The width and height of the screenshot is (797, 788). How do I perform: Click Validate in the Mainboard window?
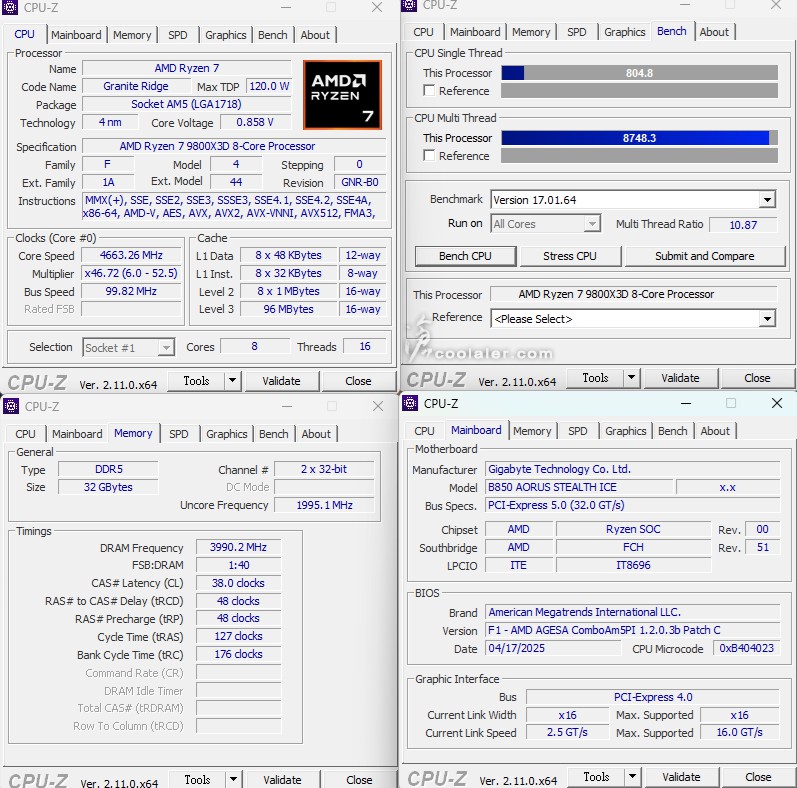(x=681, y=776)
